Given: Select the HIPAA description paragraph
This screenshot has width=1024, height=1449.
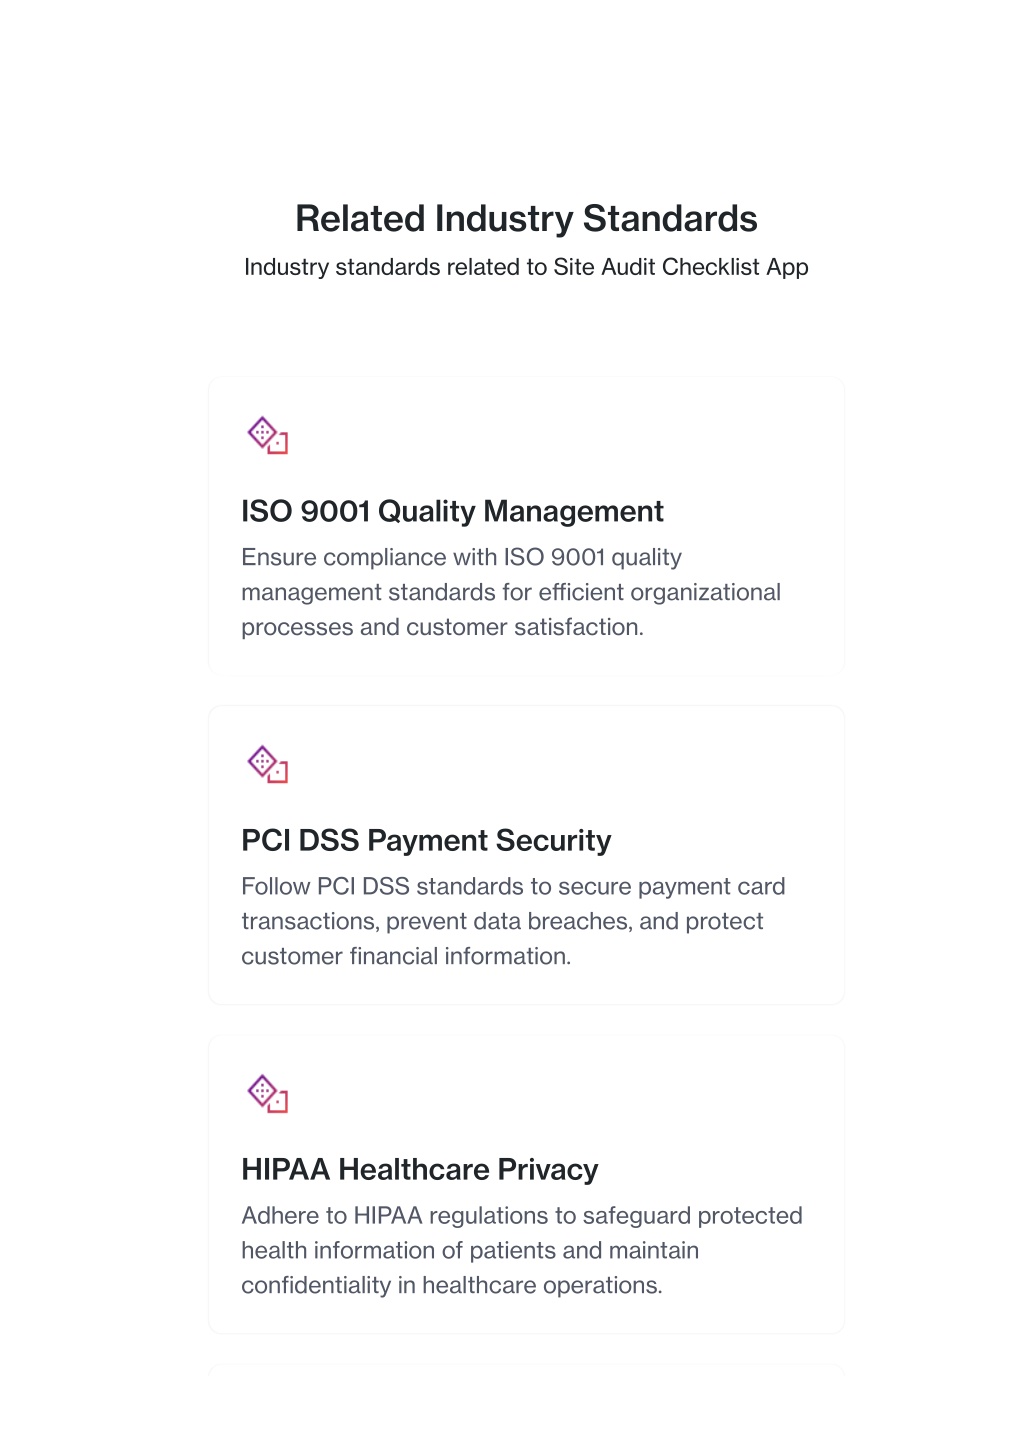Looking at the screenshot, I should (x=522, y=1250).
